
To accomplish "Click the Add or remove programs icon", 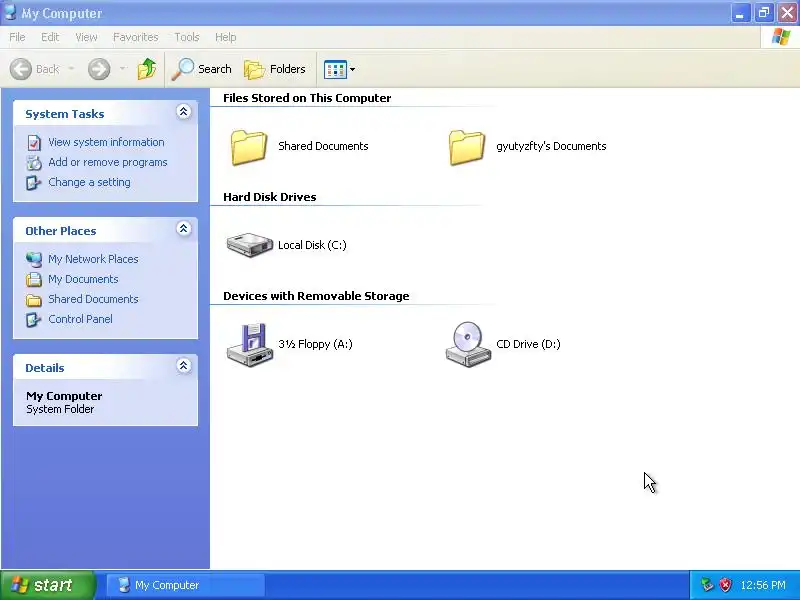I will pos(34,163).
